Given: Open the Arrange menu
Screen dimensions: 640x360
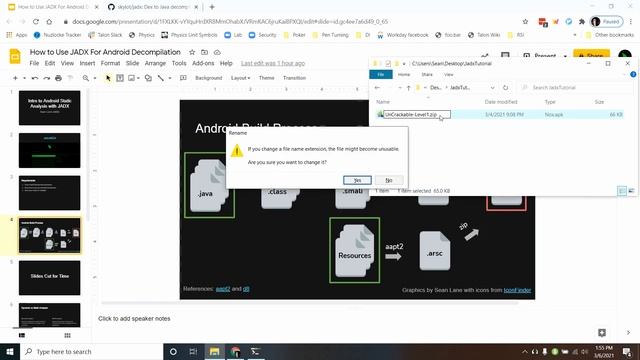Looking at the screenshot, I should (x=155, y=63).
